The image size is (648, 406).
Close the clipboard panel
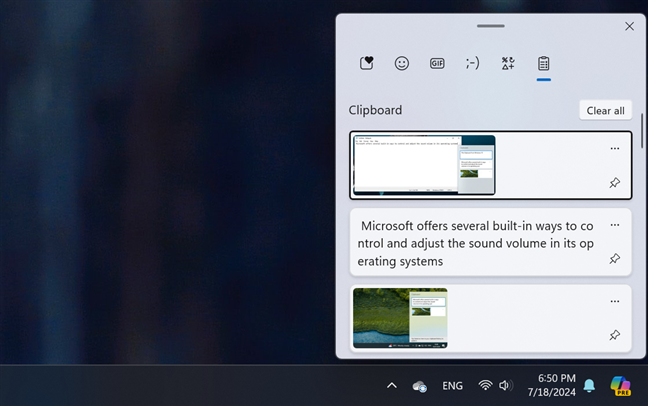point(629,26)
